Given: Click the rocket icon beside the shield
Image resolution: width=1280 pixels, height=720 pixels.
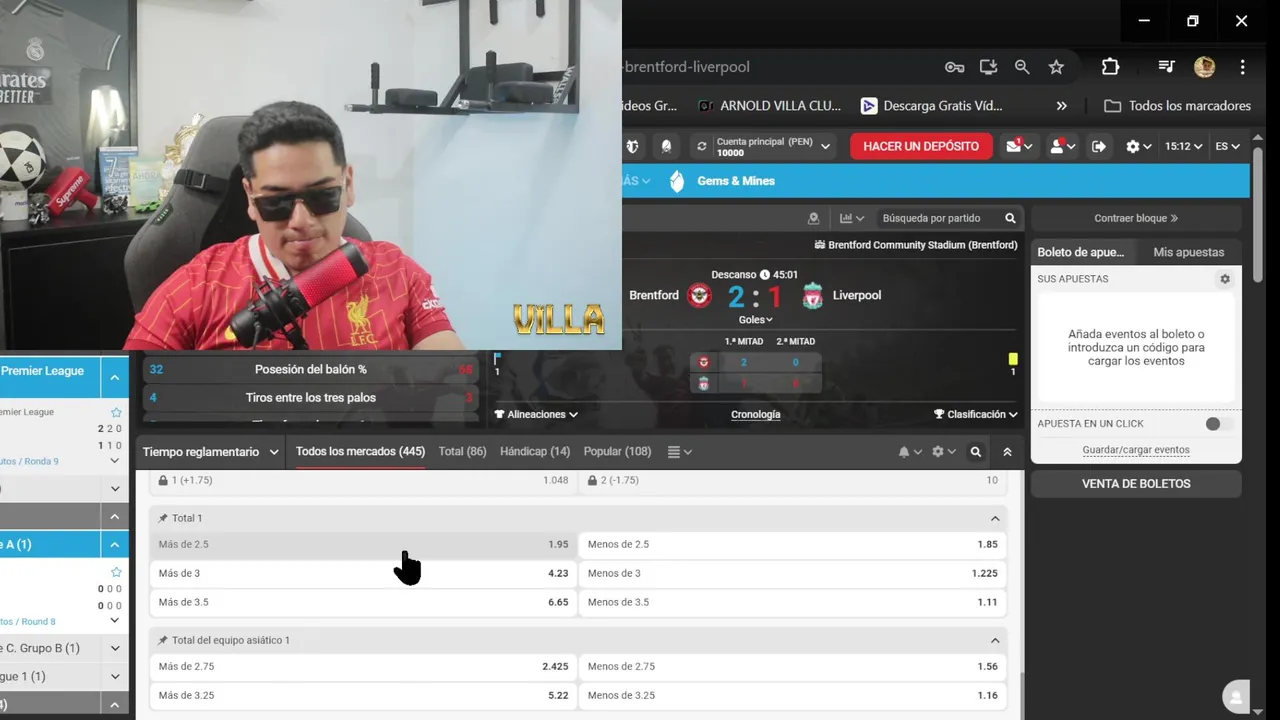Looking at the screenshot, I should tap(666, 146).
